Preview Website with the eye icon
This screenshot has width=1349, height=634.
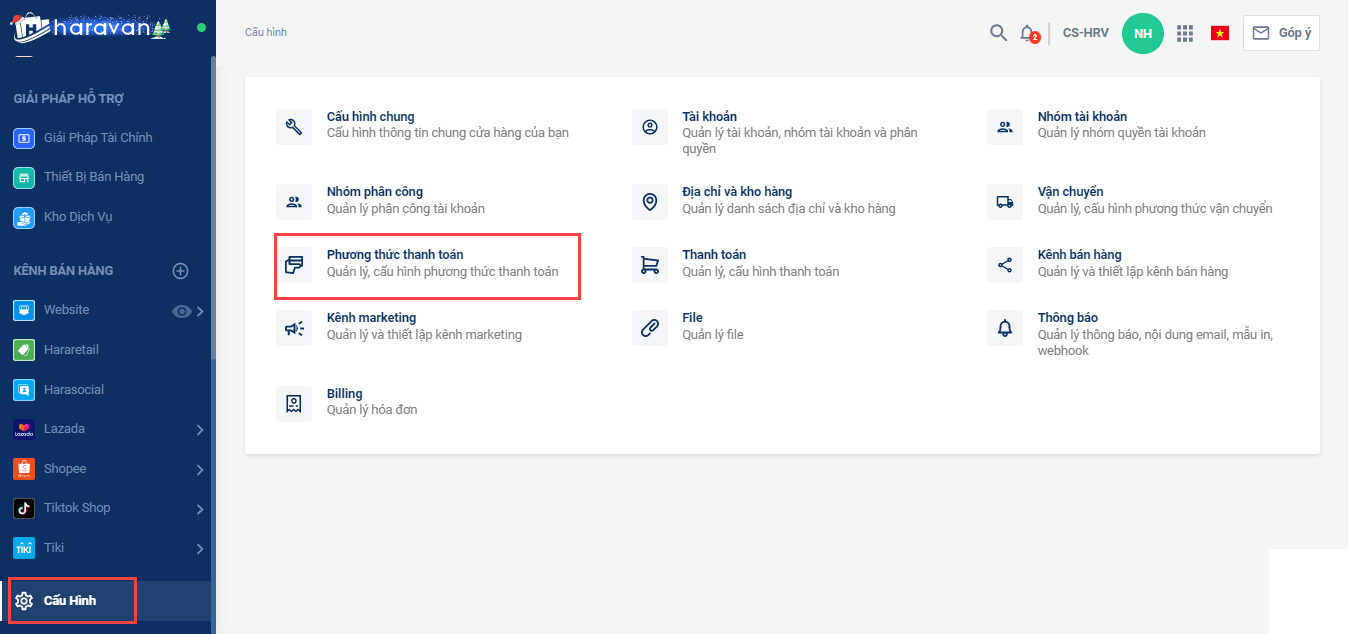click(x=181, y=311)
